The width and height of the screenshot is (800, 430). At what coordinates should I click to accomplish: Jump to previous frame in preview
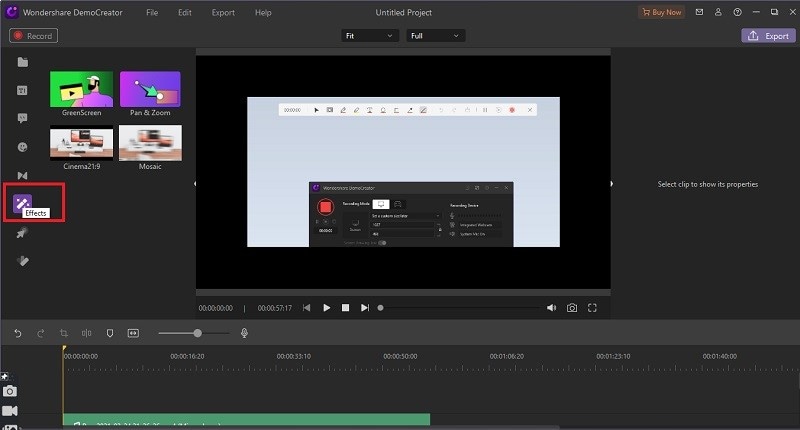[307, 308]
